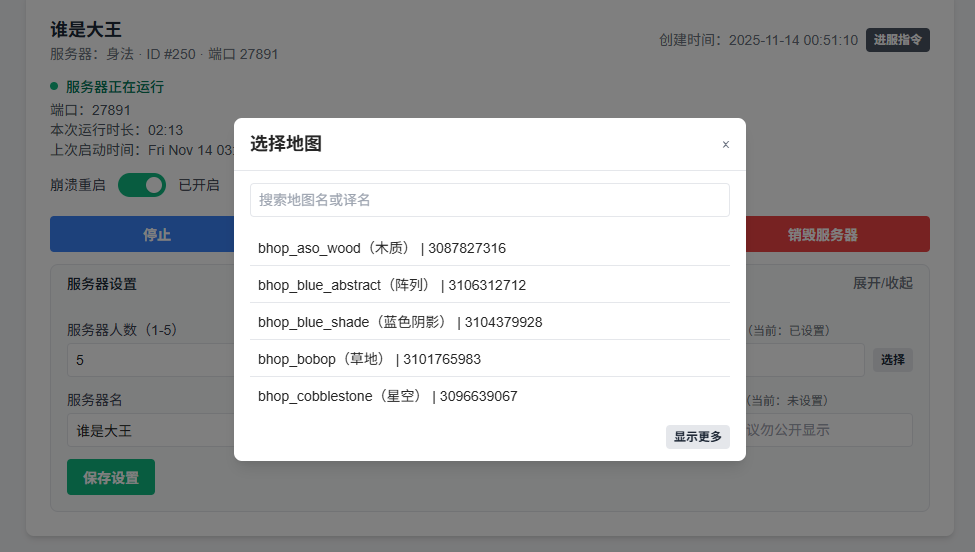Close the 选择地图 dialog
975x552 pixels.
[x=725, y=144]
